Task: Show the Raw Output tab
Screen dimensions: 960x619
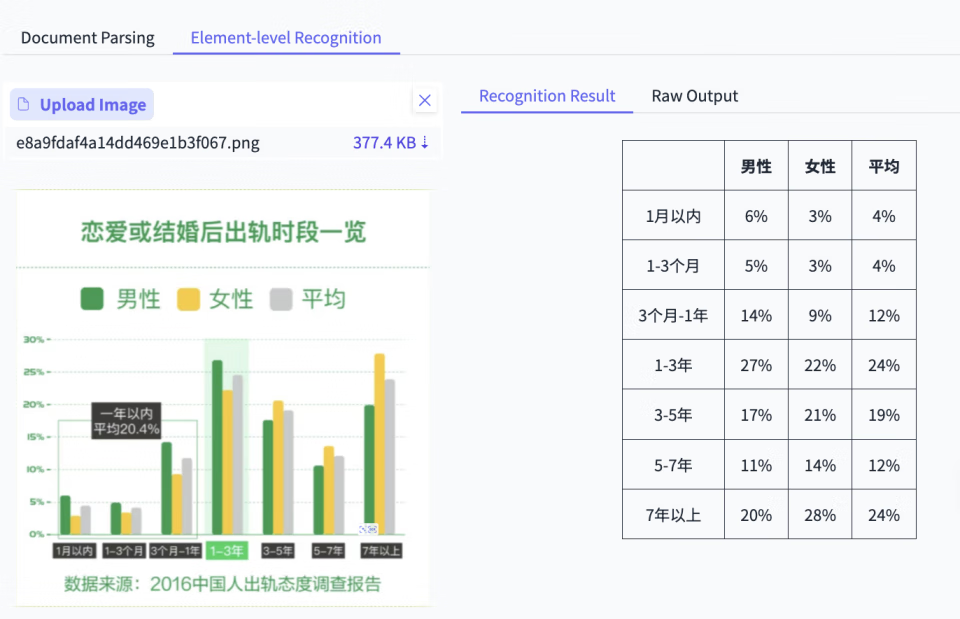Action: 694,96
